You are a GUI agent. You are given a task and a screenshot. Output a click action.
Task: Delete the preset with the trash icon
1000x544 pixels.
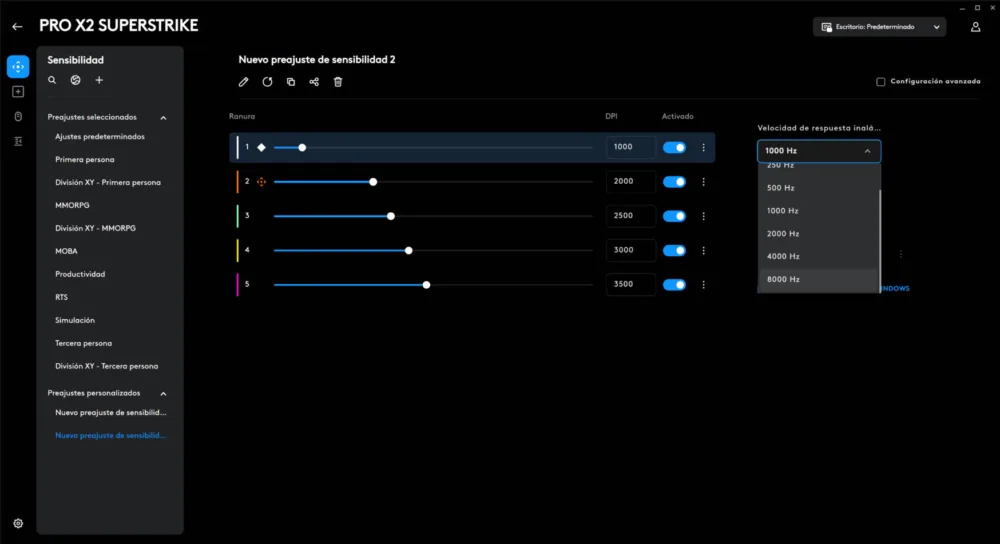coord(338,82)
